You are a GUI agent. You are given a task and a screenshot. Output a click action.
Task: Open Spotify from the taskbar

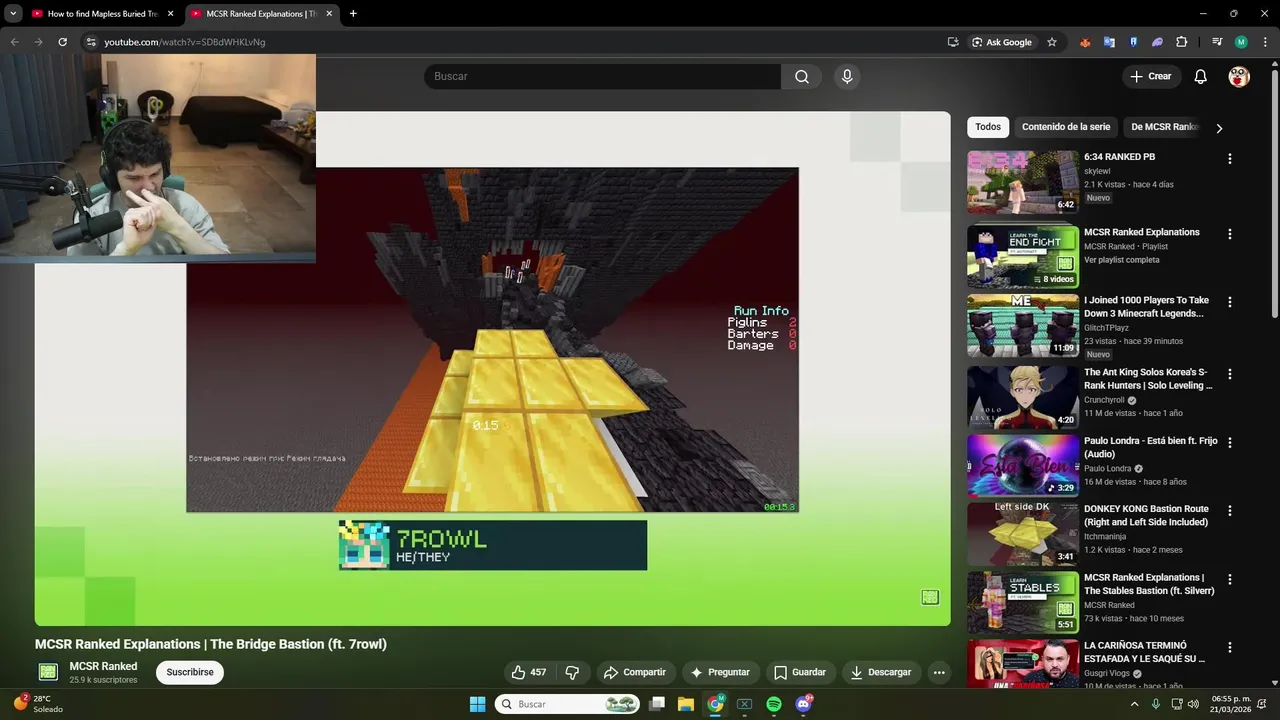tap(774, 704)
